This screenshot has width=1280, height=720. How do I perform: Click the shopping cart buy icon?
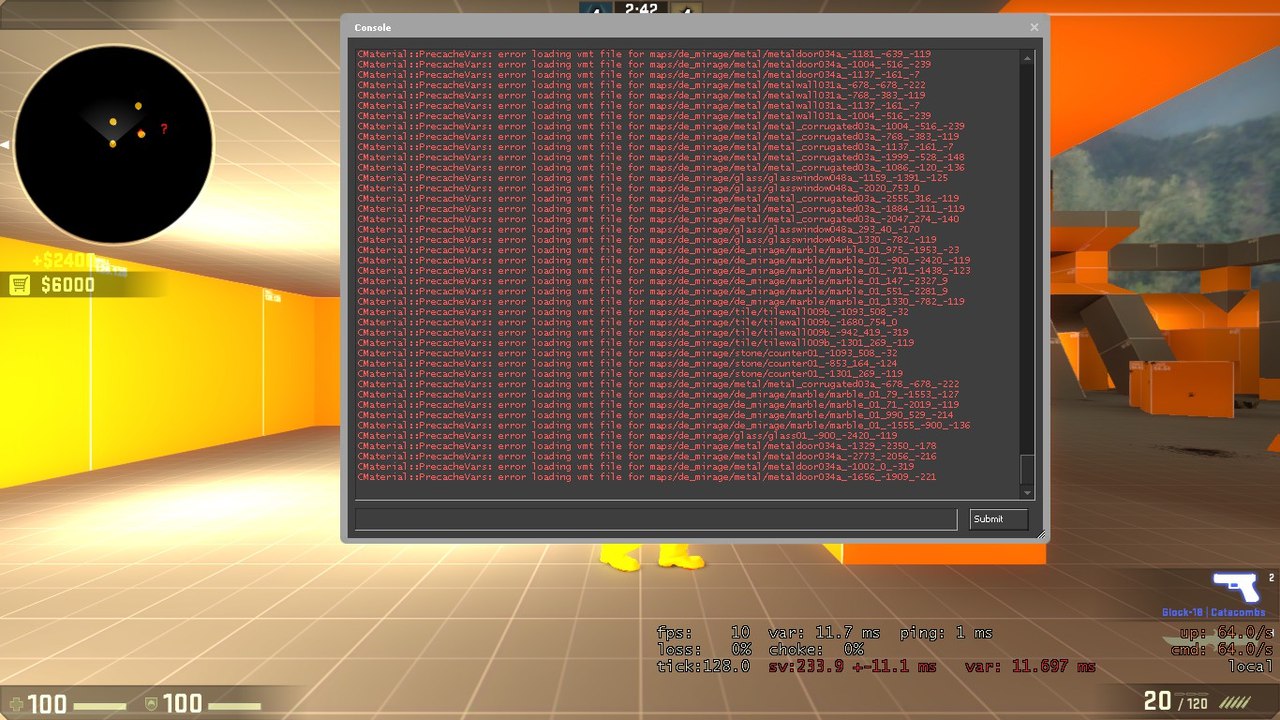point(19,286)
